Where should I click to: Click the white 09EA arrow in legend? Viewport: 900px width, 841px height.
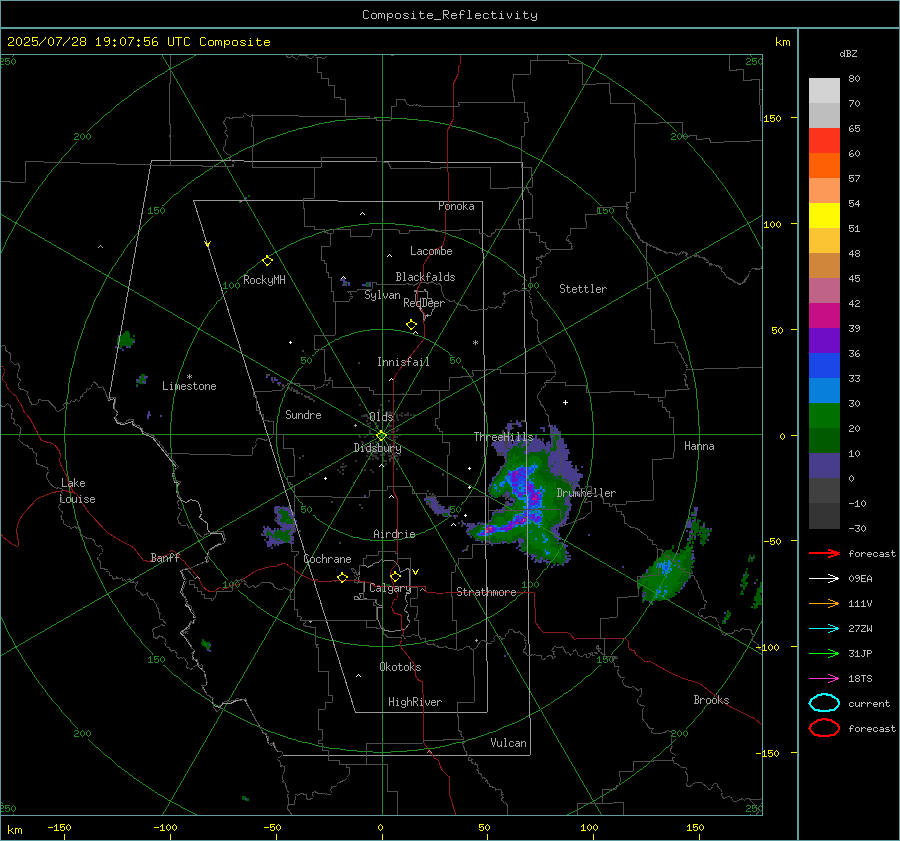pos(824,578)
